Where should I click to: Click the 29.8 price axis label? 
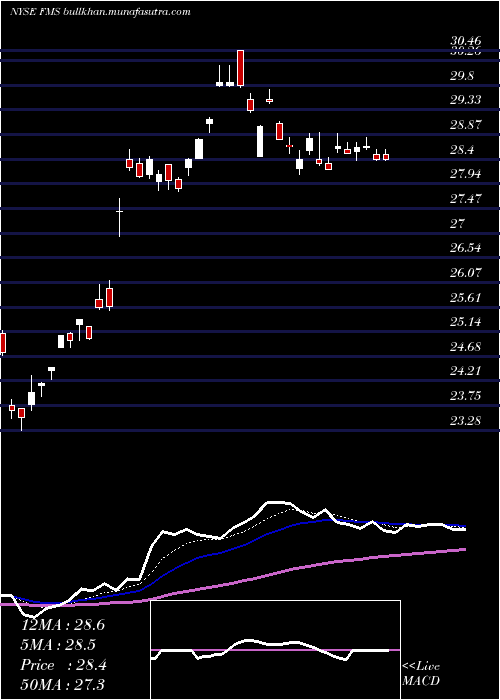[462, 75]
